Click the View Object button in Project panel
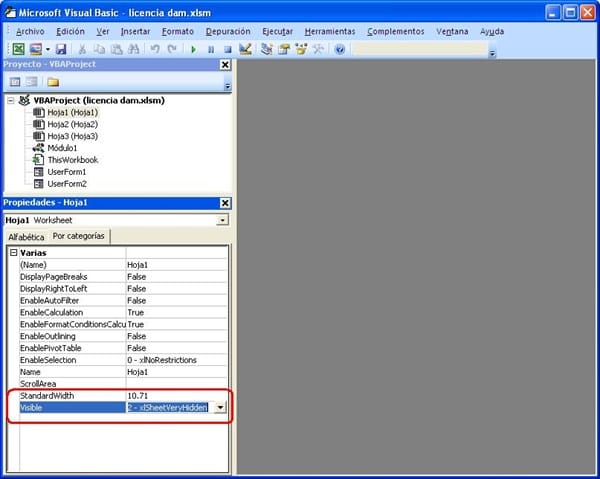600x479 pixels. 31,82
